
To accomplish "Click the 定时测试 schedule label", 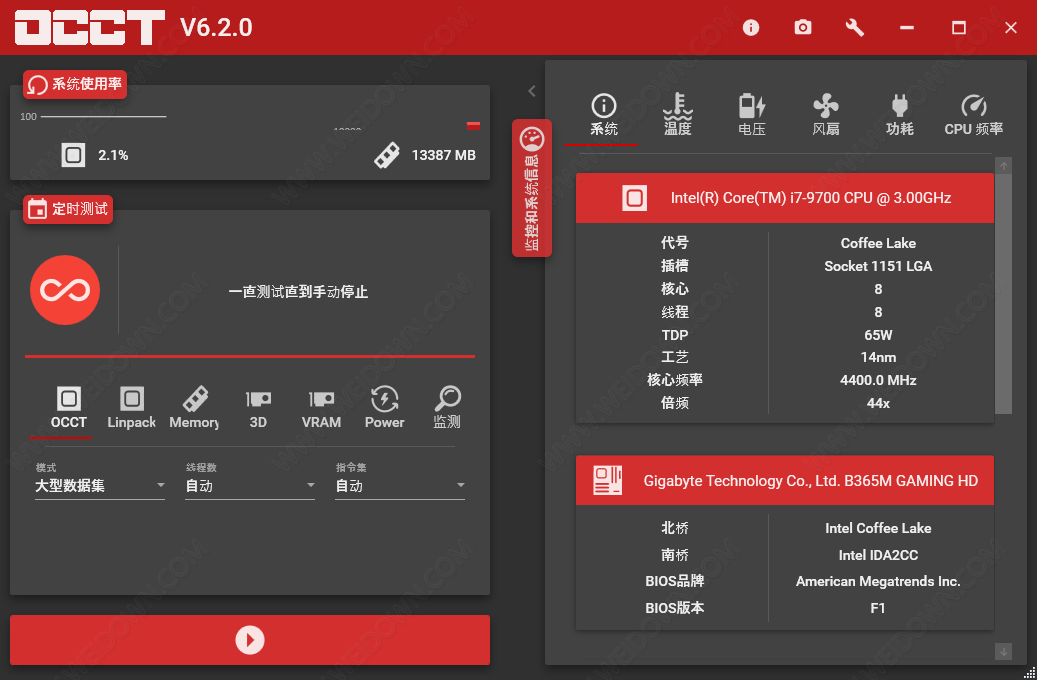I will tap(68, 210).
